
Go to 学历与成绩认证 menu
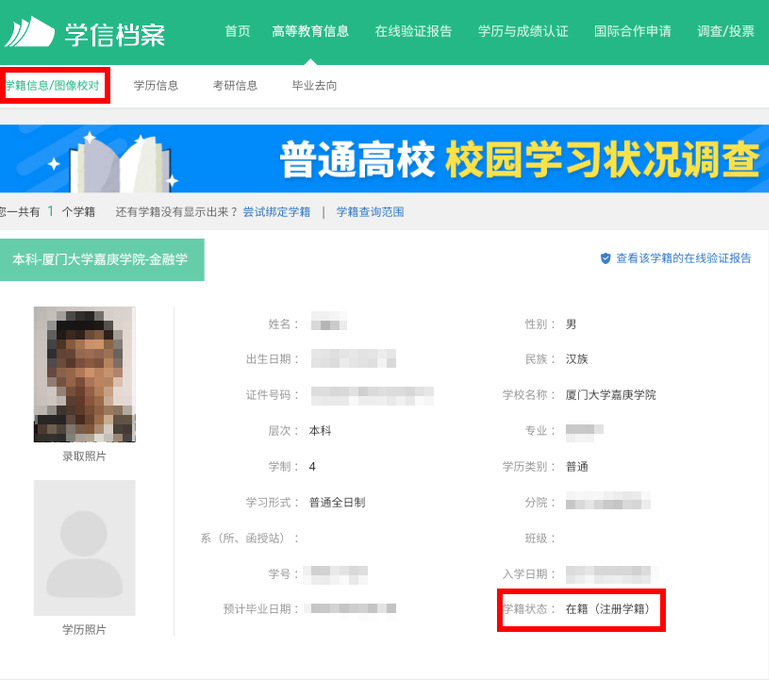pos(522,32)
